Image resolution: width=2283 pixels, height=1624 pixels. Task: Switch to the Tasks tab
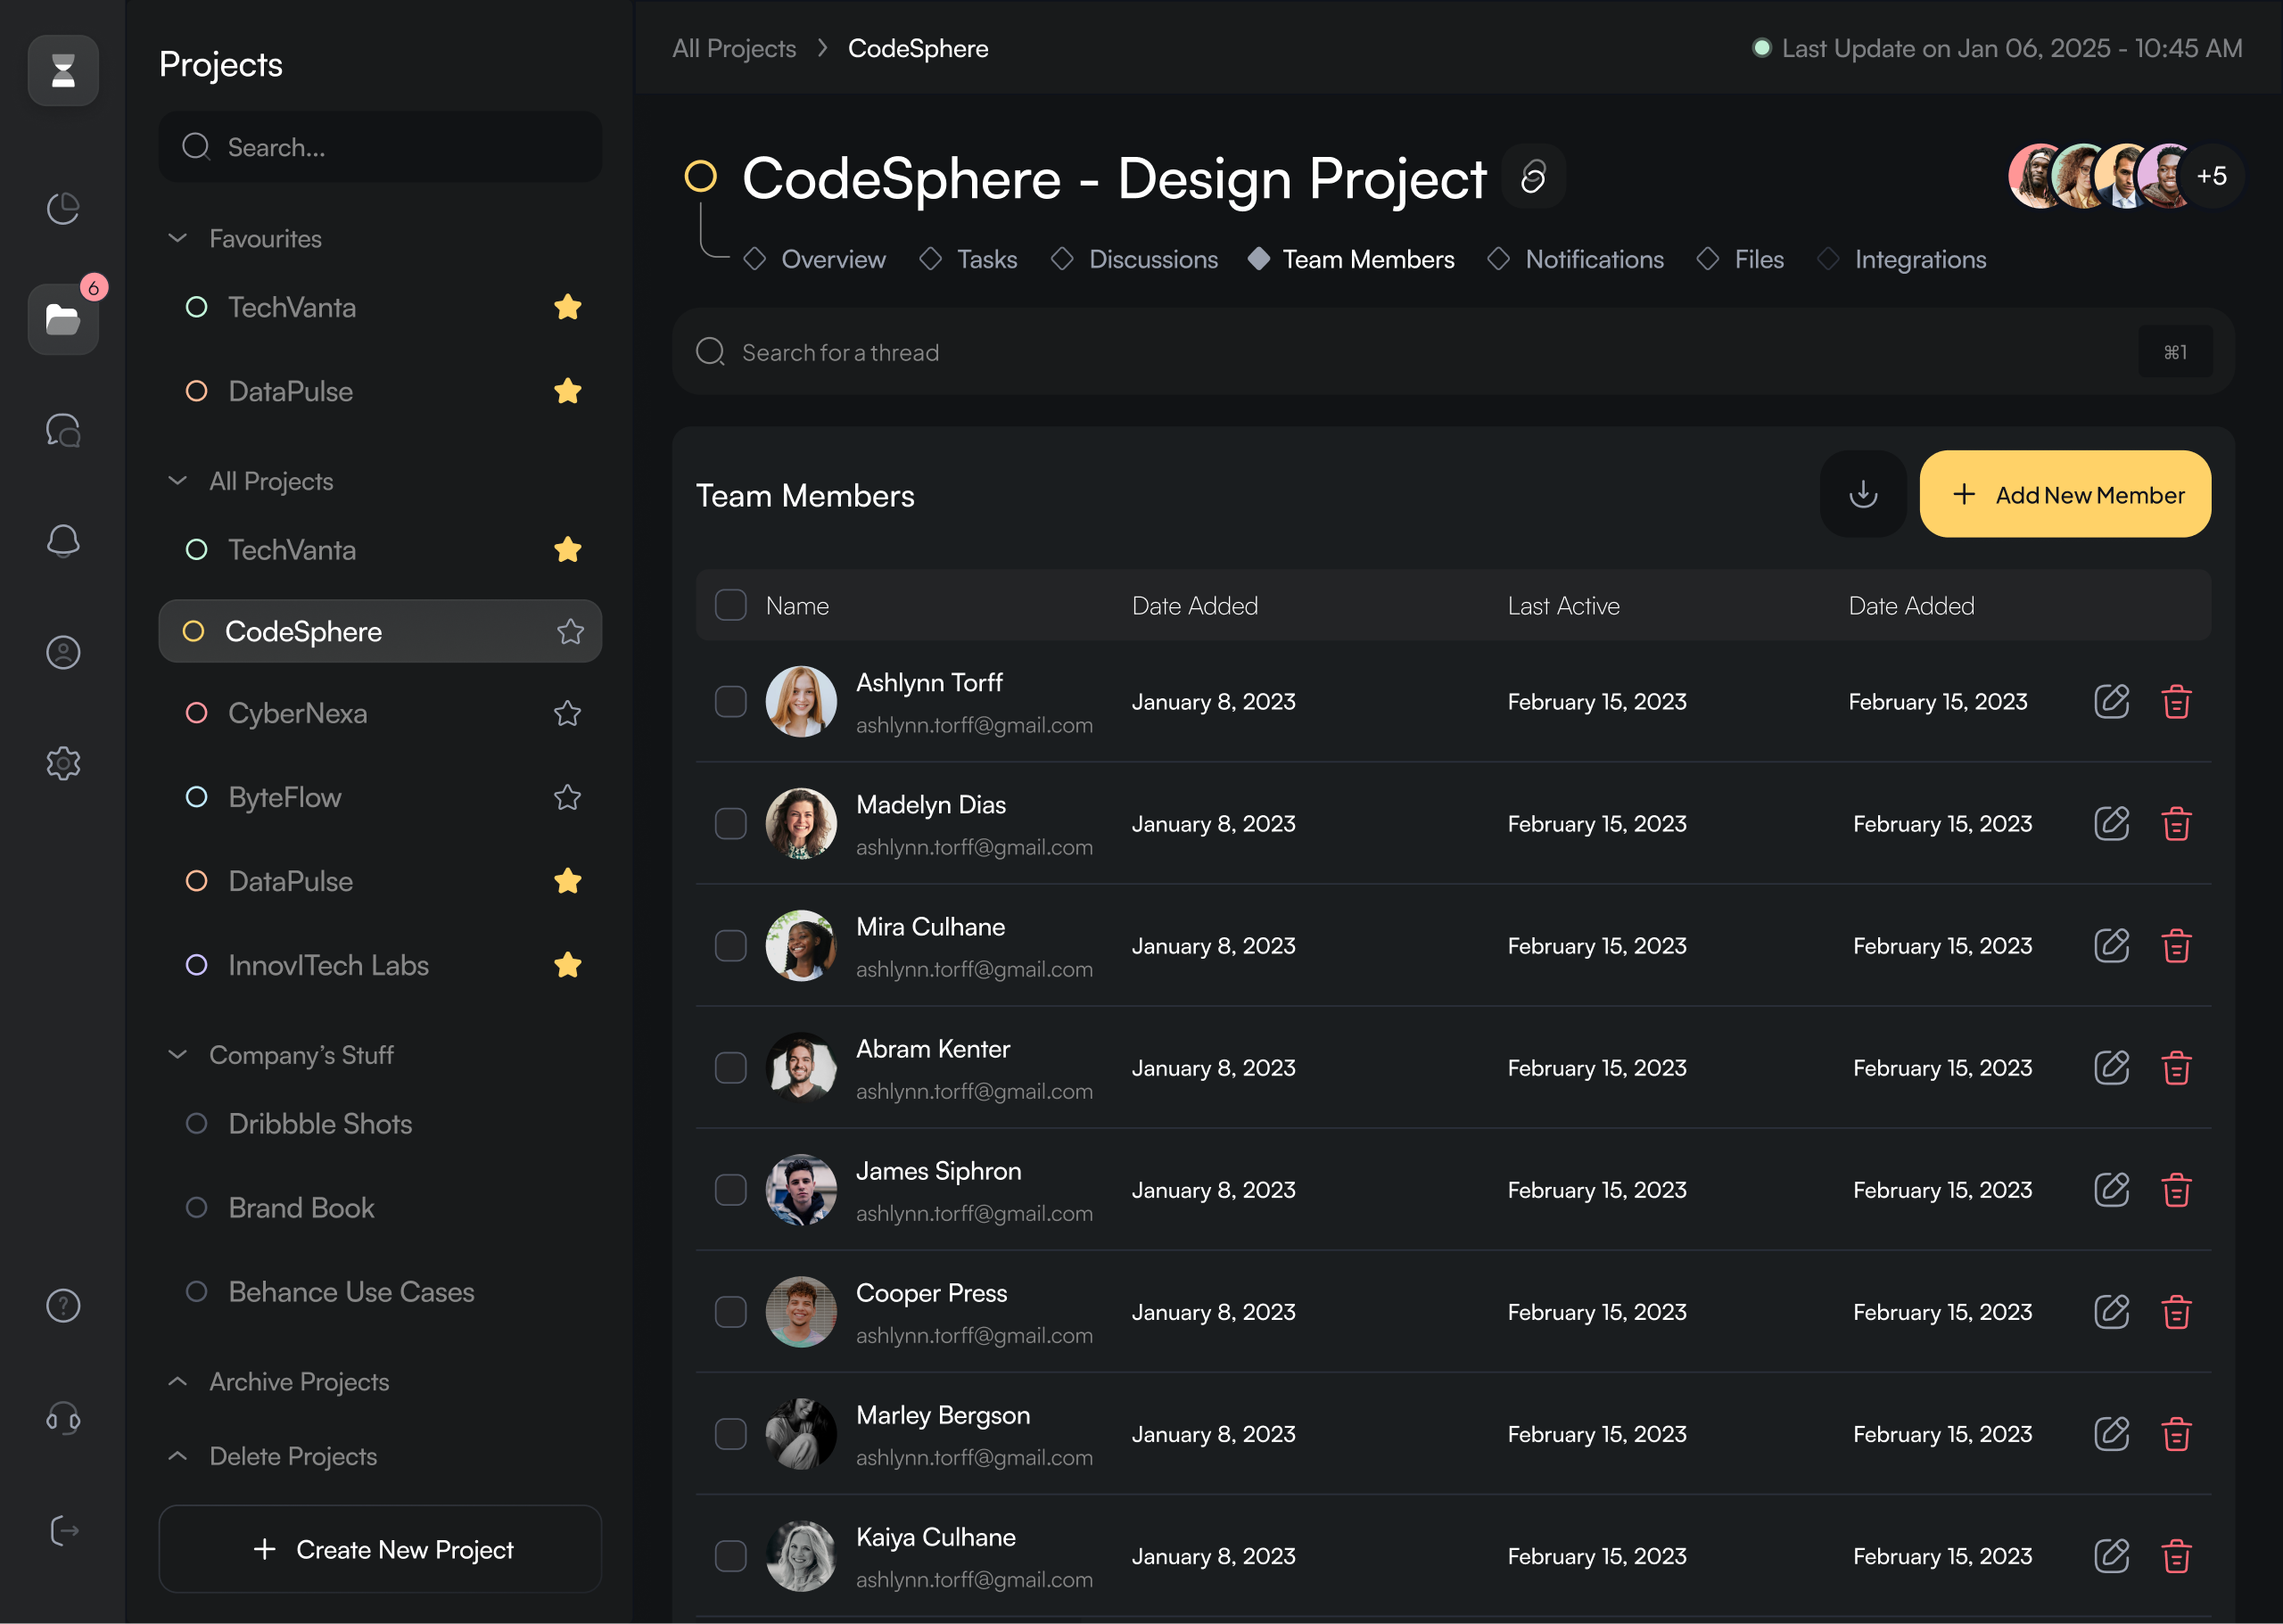click(968, 260)
